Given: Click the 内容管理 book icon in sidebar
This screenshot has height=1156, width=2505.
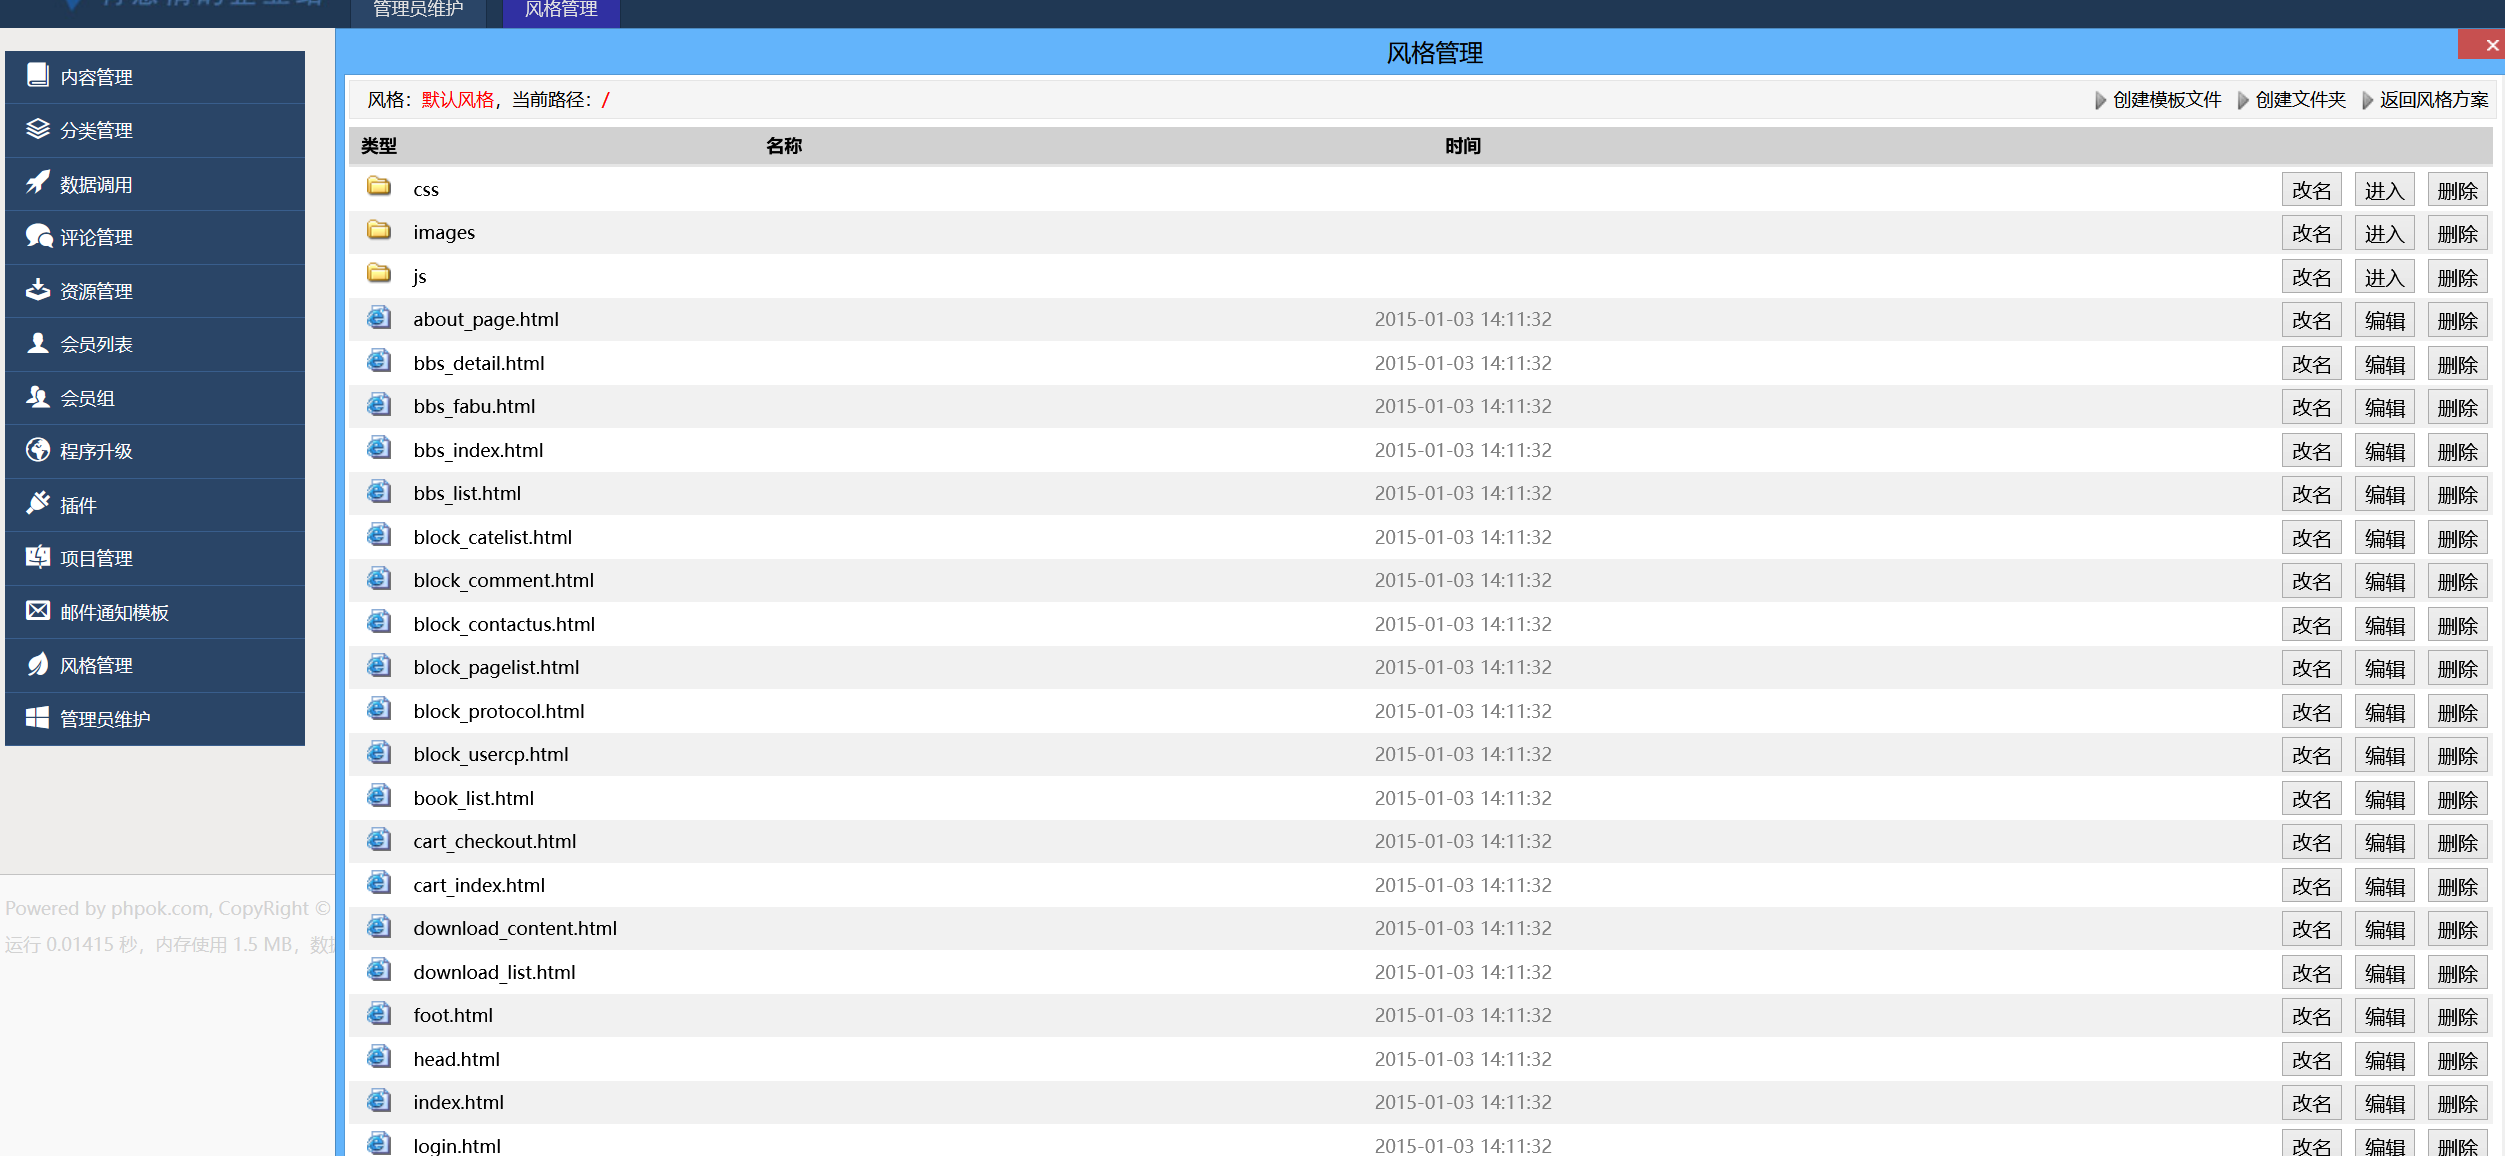Looking at the screenshot, I should coord(38,75).
